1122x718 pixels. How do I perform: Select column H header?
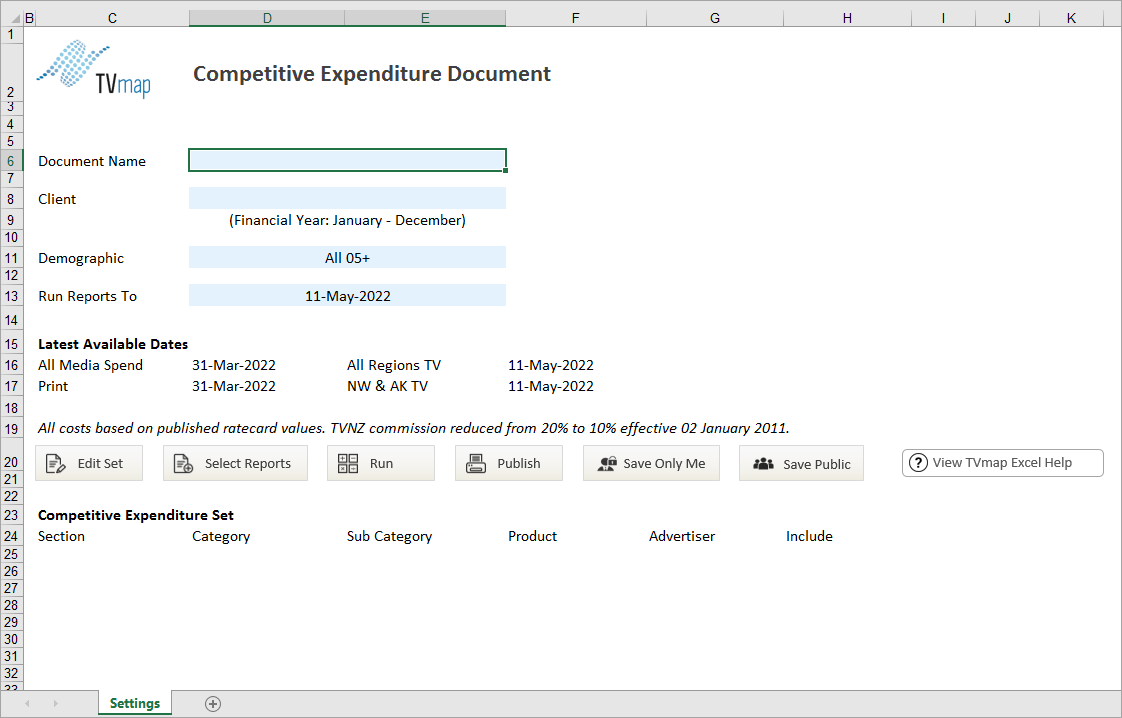(847, 18)
